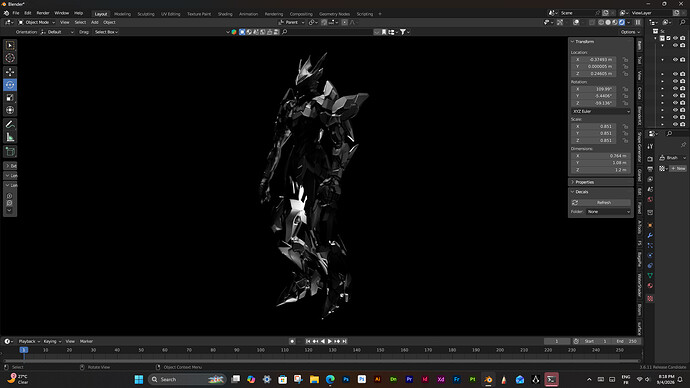This screenshot has height=388, width=690.
Task: Switch to the Animation workspace tab
Action: 248,14
